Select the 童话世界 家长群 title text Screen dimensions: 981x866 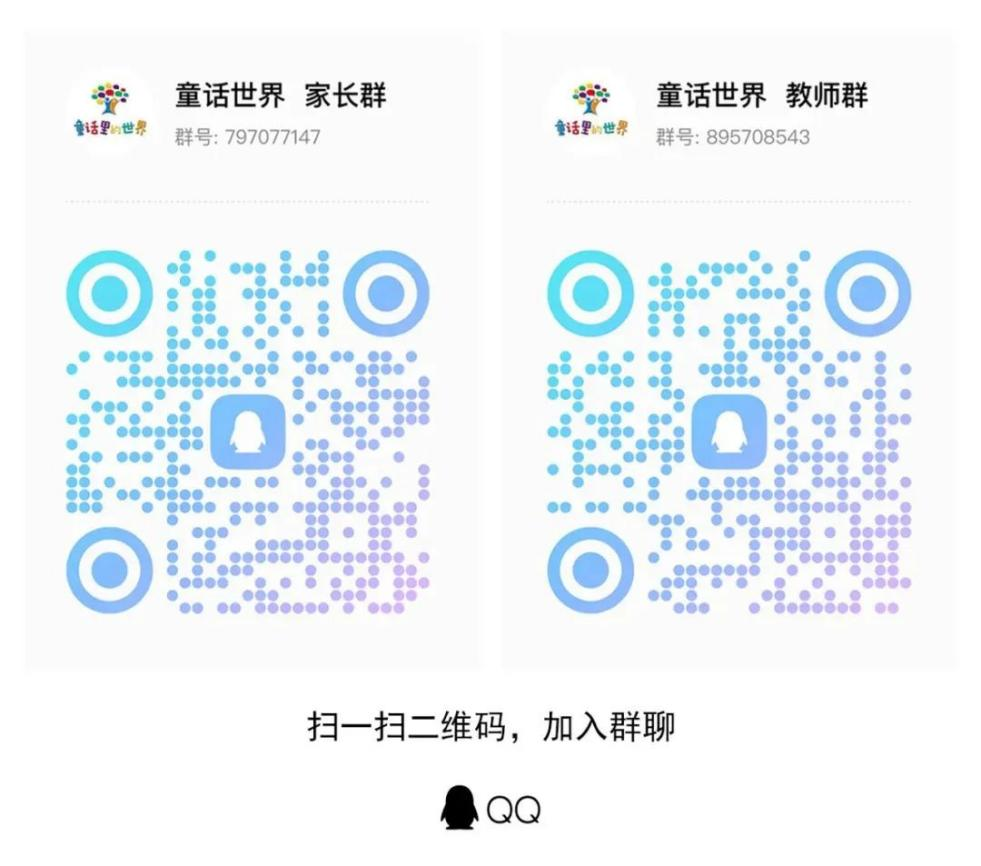point(280,95)
